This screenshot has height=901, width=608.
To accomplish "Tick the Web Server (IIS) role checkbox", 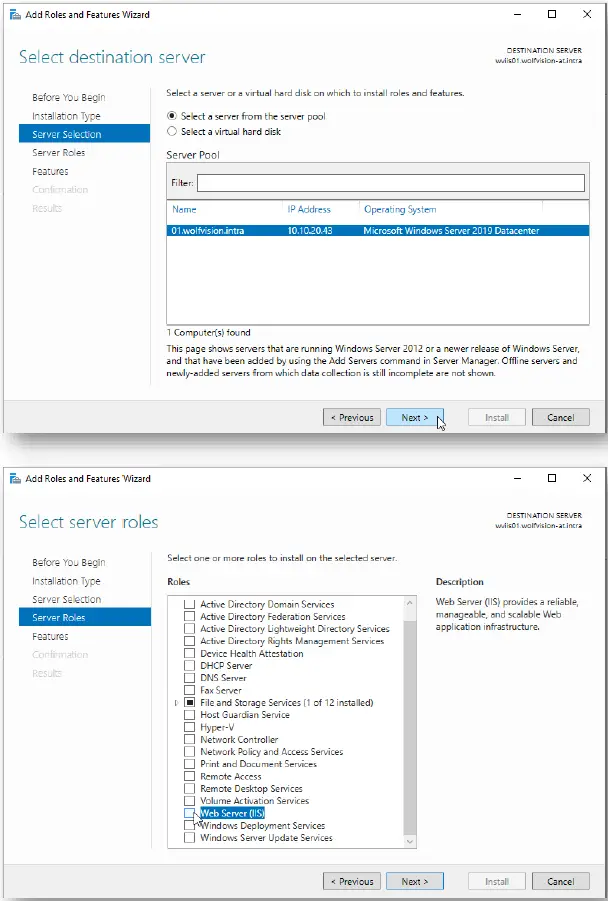I will 190,814.
